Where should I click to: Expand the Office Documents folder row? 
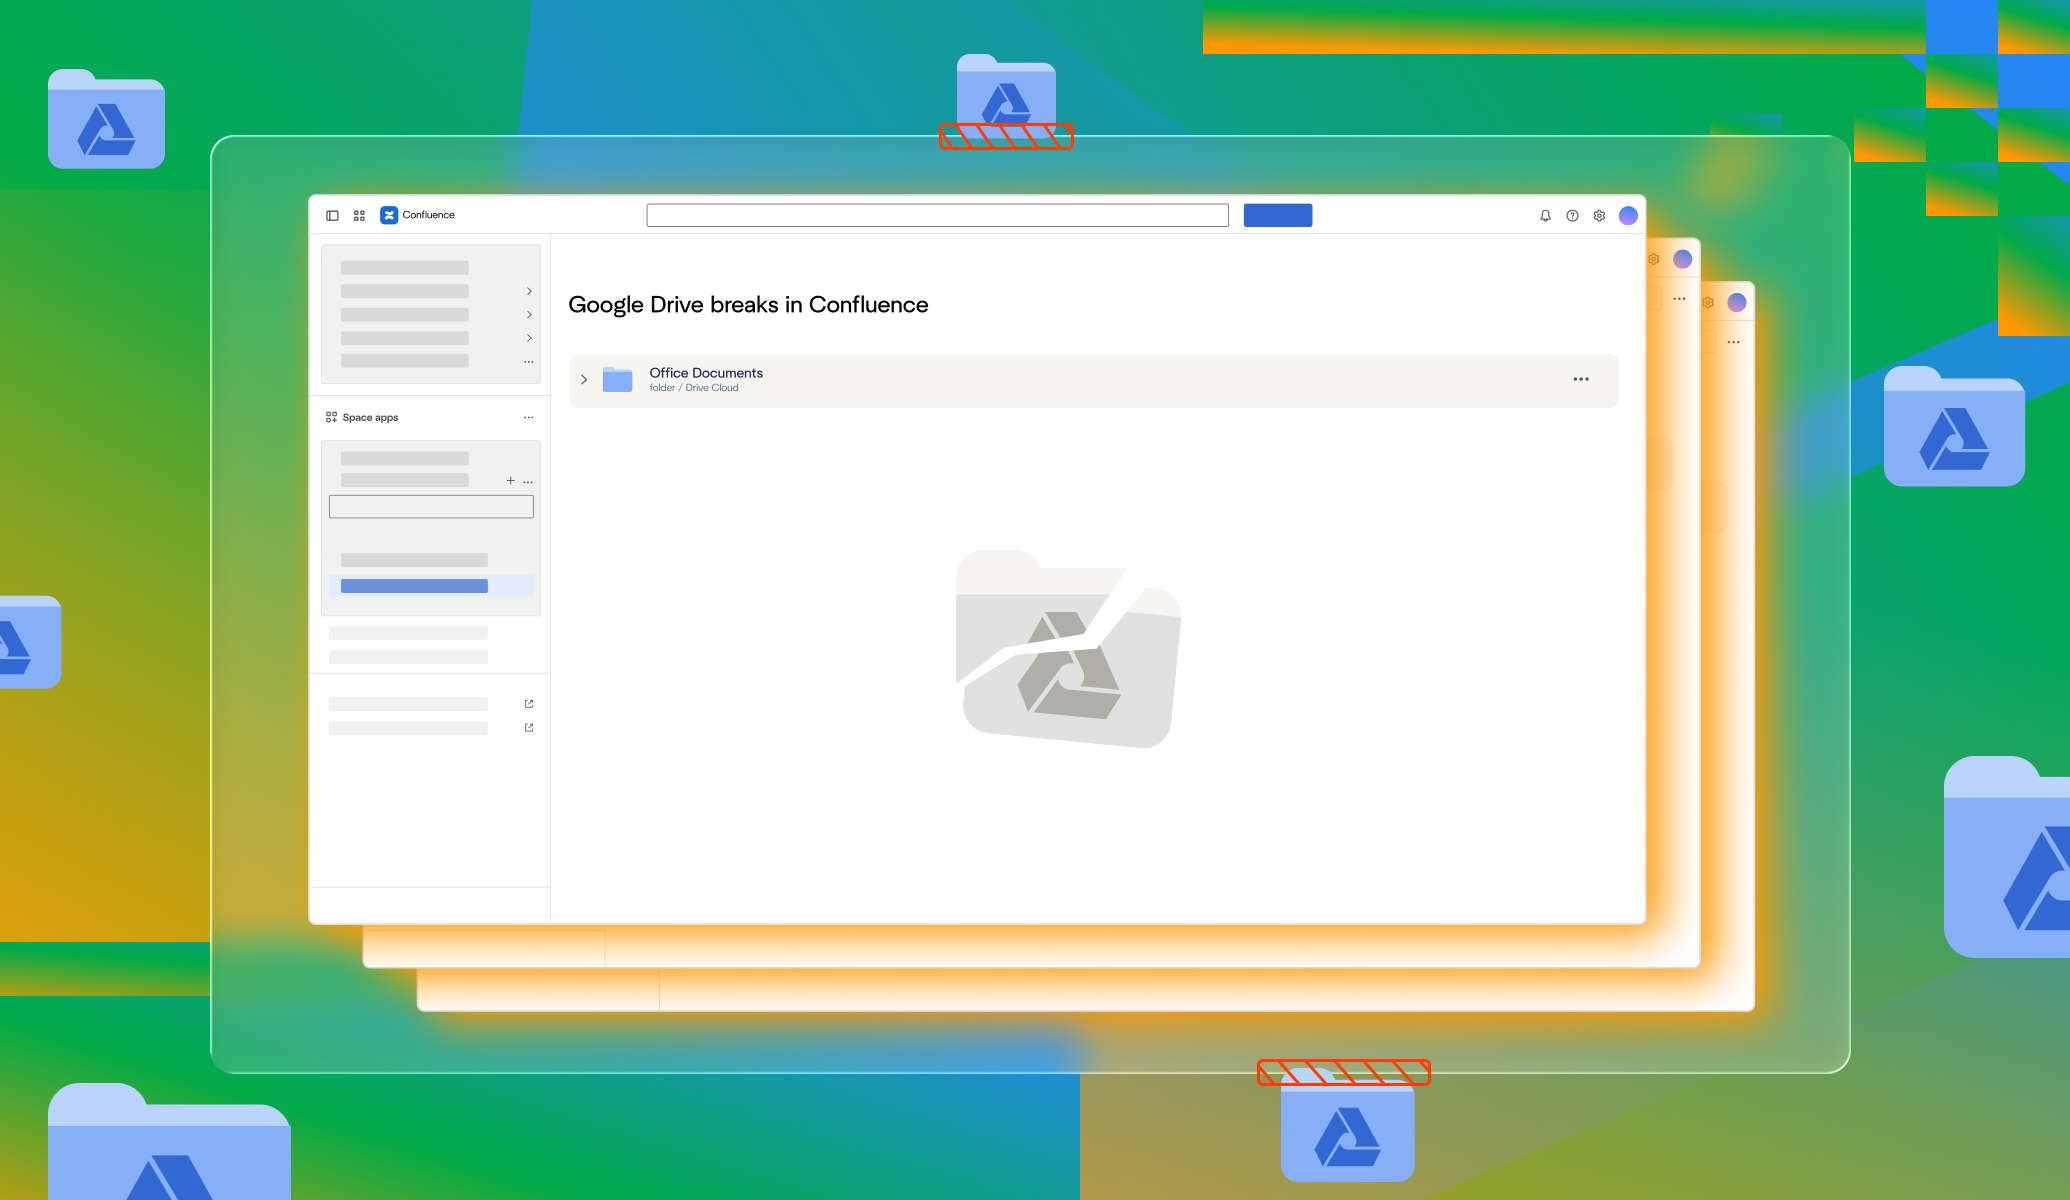pyautogui.click(x=584, y=379)
